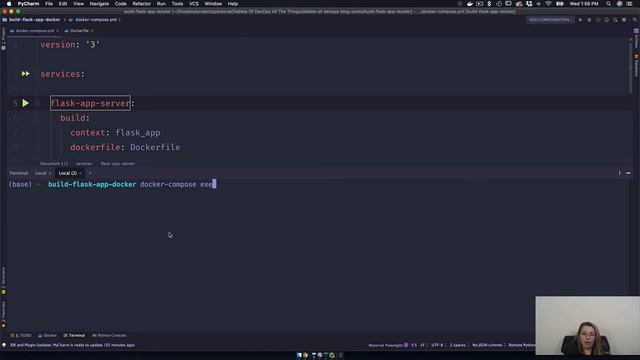Open Notification Center list icon
Viewport: 640px width, 360px height.
pyautogui.click(x=630, y=4)
